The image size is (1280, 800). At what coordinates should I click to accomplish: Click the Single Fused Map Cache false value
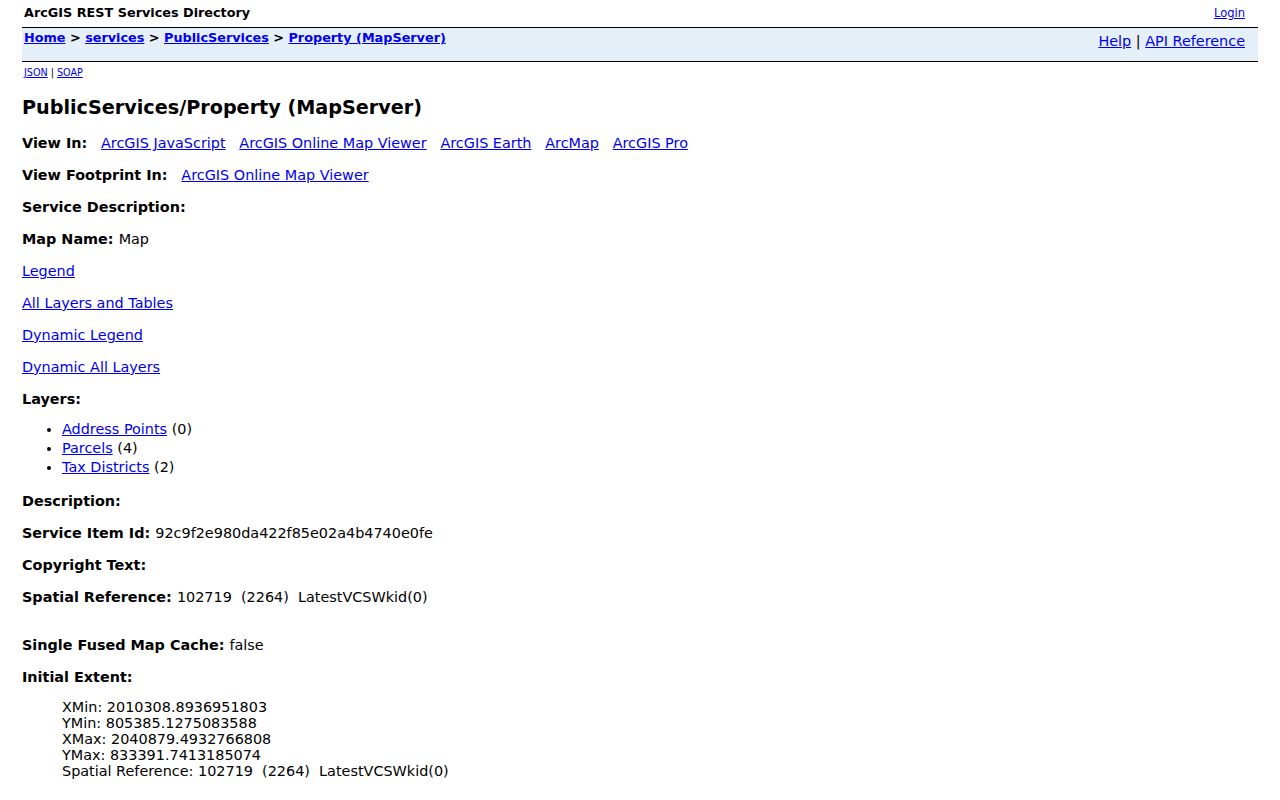tap(246, 645)
